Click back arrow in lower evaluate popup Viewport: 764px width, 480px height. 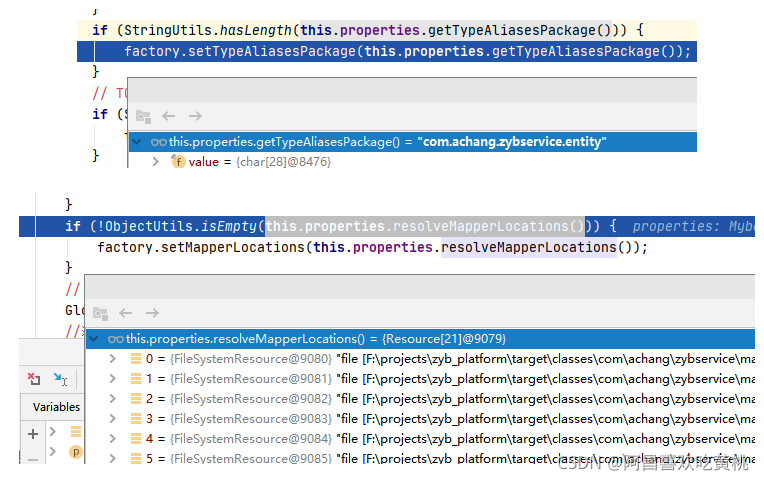(126, 313)
